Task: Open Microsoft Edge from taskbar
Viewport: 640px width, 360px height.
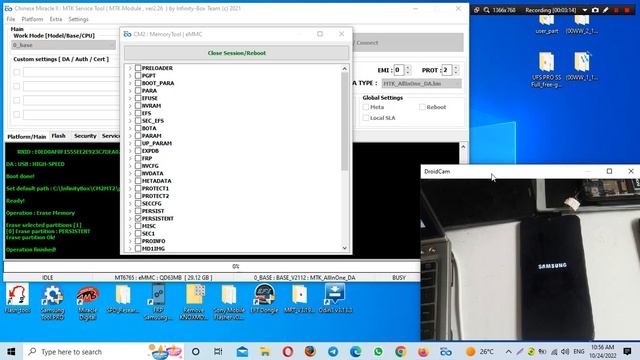Action: pos(356,351)
